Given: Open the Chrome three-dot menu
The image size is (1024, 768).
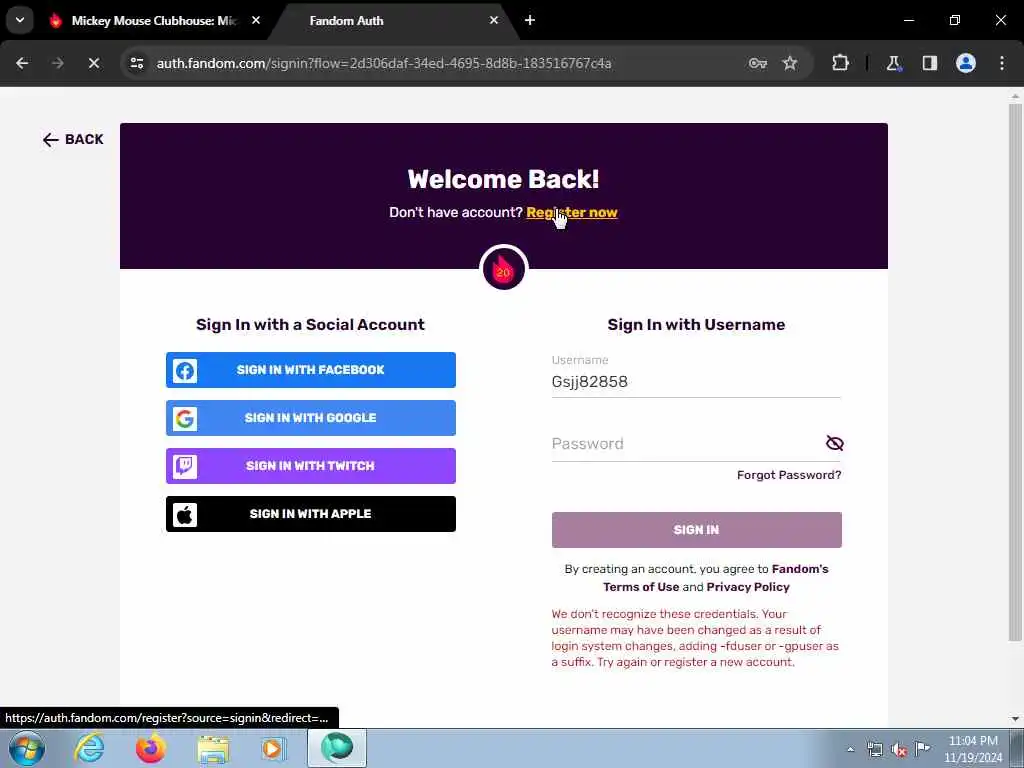Looking at the screenshot, I should tap(1002, 63).
